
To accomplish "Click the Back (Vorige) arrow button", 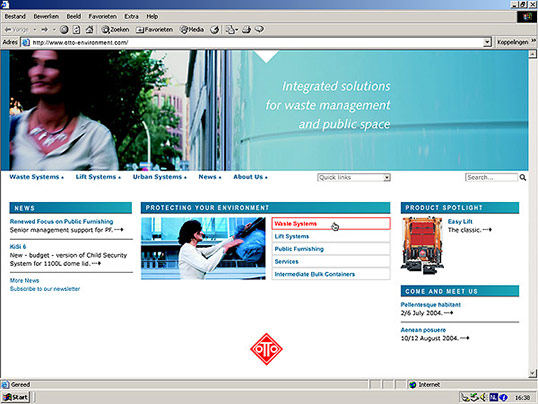I will click(16, 30).
